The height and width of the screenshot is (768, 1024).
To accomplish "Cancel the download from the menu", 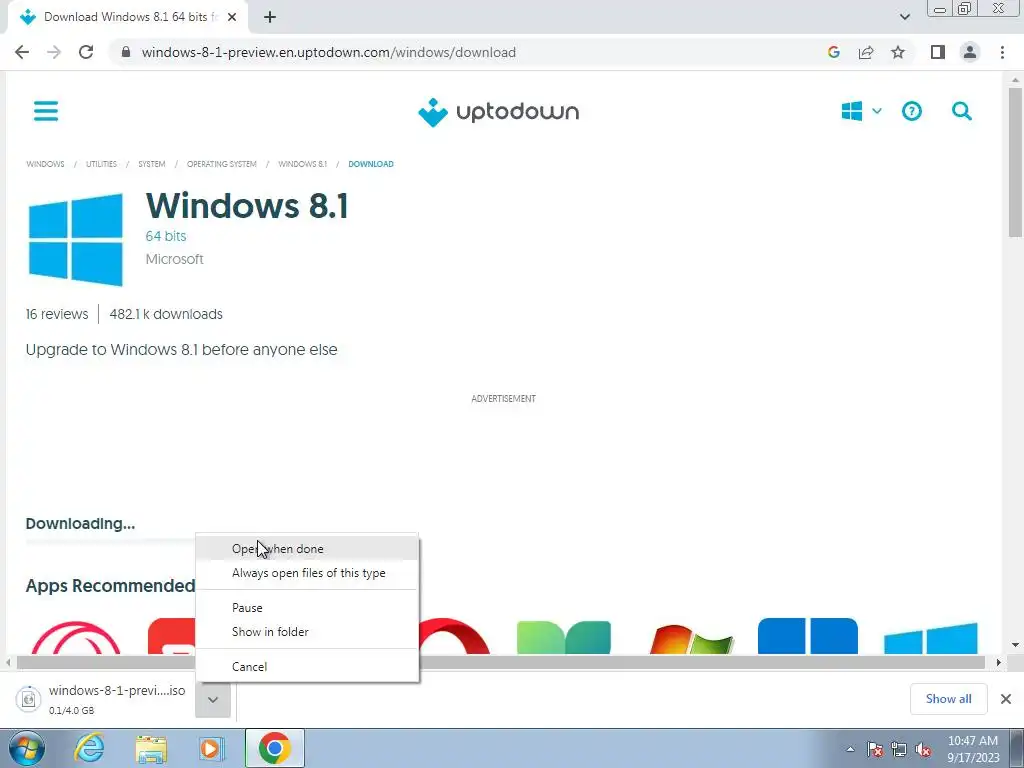I will 307,667.
